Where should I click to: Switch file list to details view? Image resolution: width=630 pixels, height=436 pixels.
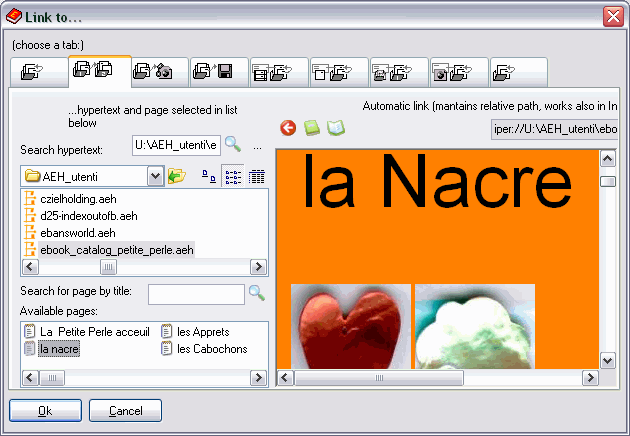[x=257, y=176]
